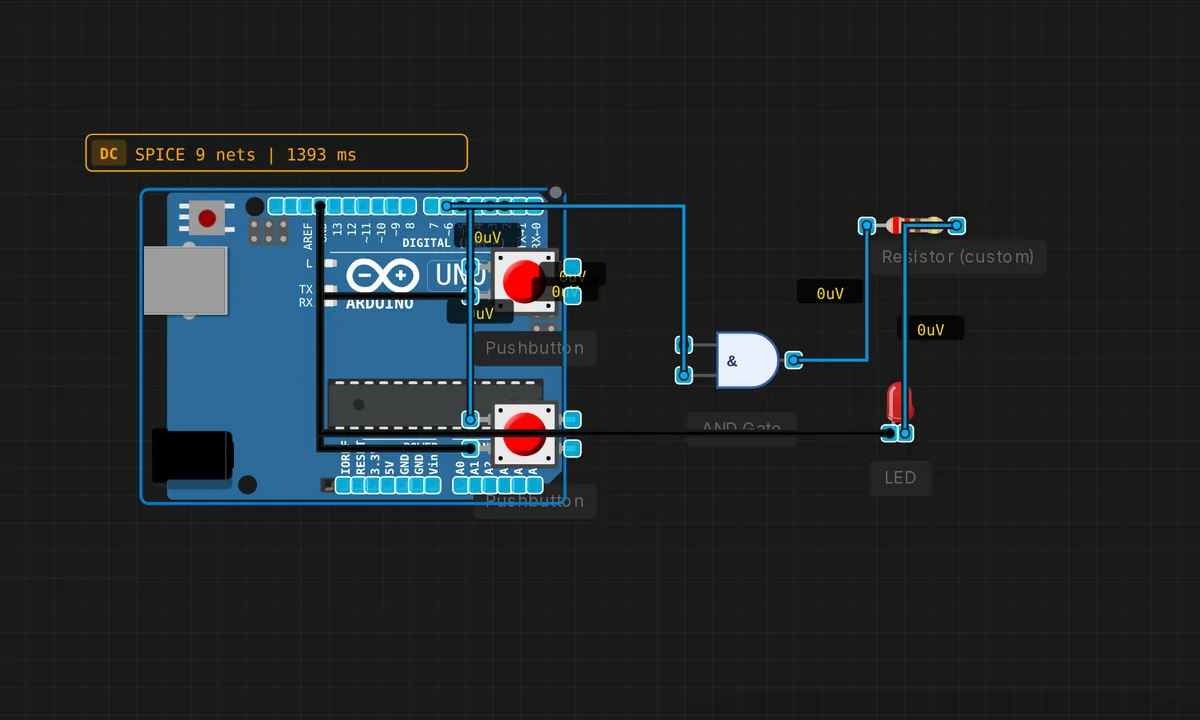Click the 0uV label under the DIGITAL header
Viewport: 1200px width, 720px height.
[x=487, y=238]
